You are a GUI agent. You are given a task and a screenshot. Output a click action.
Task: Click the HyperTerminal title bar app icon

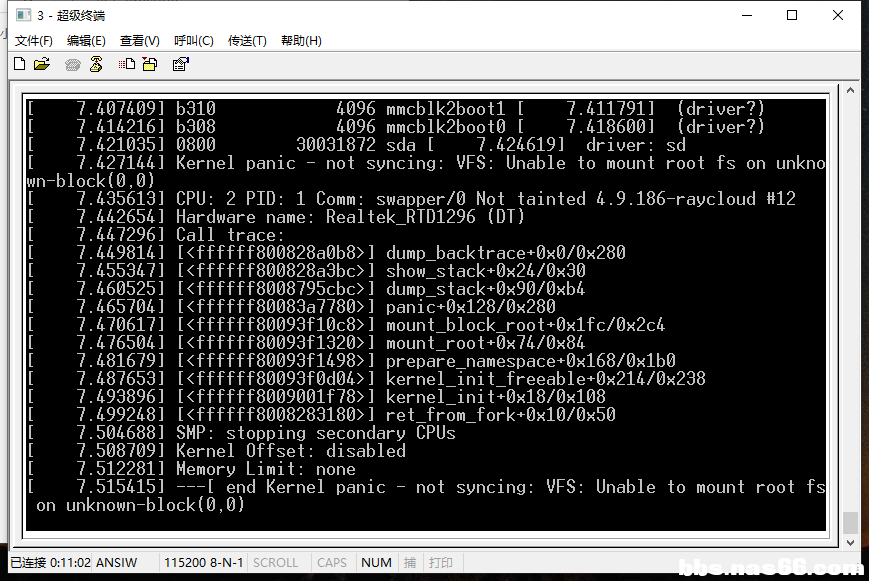23,15
